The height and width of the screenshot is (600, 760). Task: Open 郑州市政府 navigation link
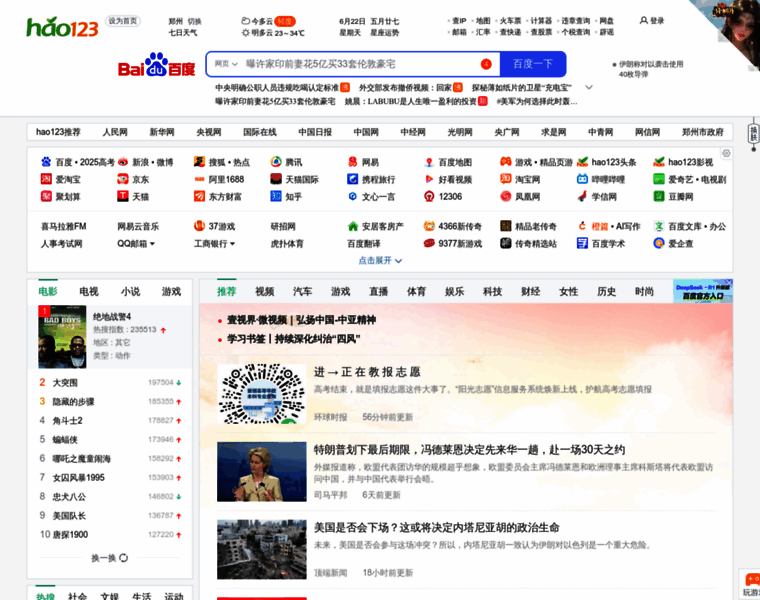click(x=702, y=132)
